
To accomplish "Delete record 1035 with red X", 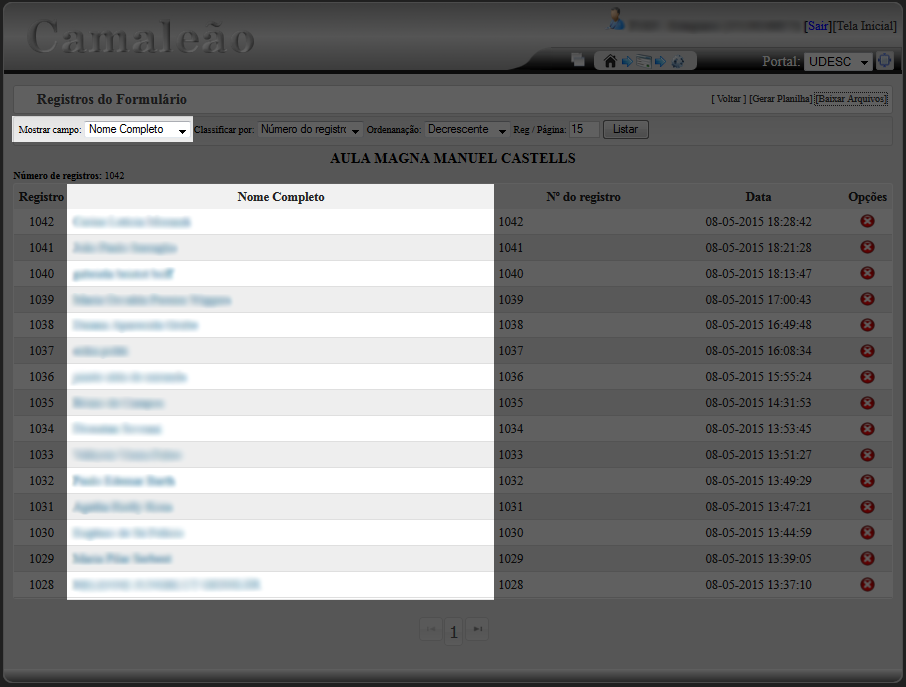I will click(x=867, y=403).
